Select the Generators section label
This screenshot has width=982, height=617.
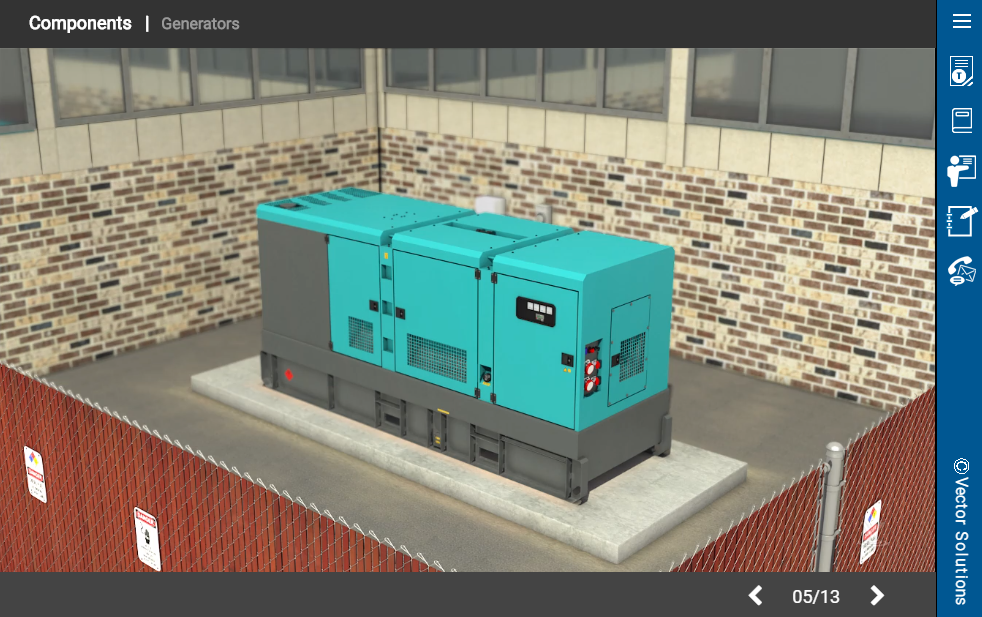[x=200, y=23]
